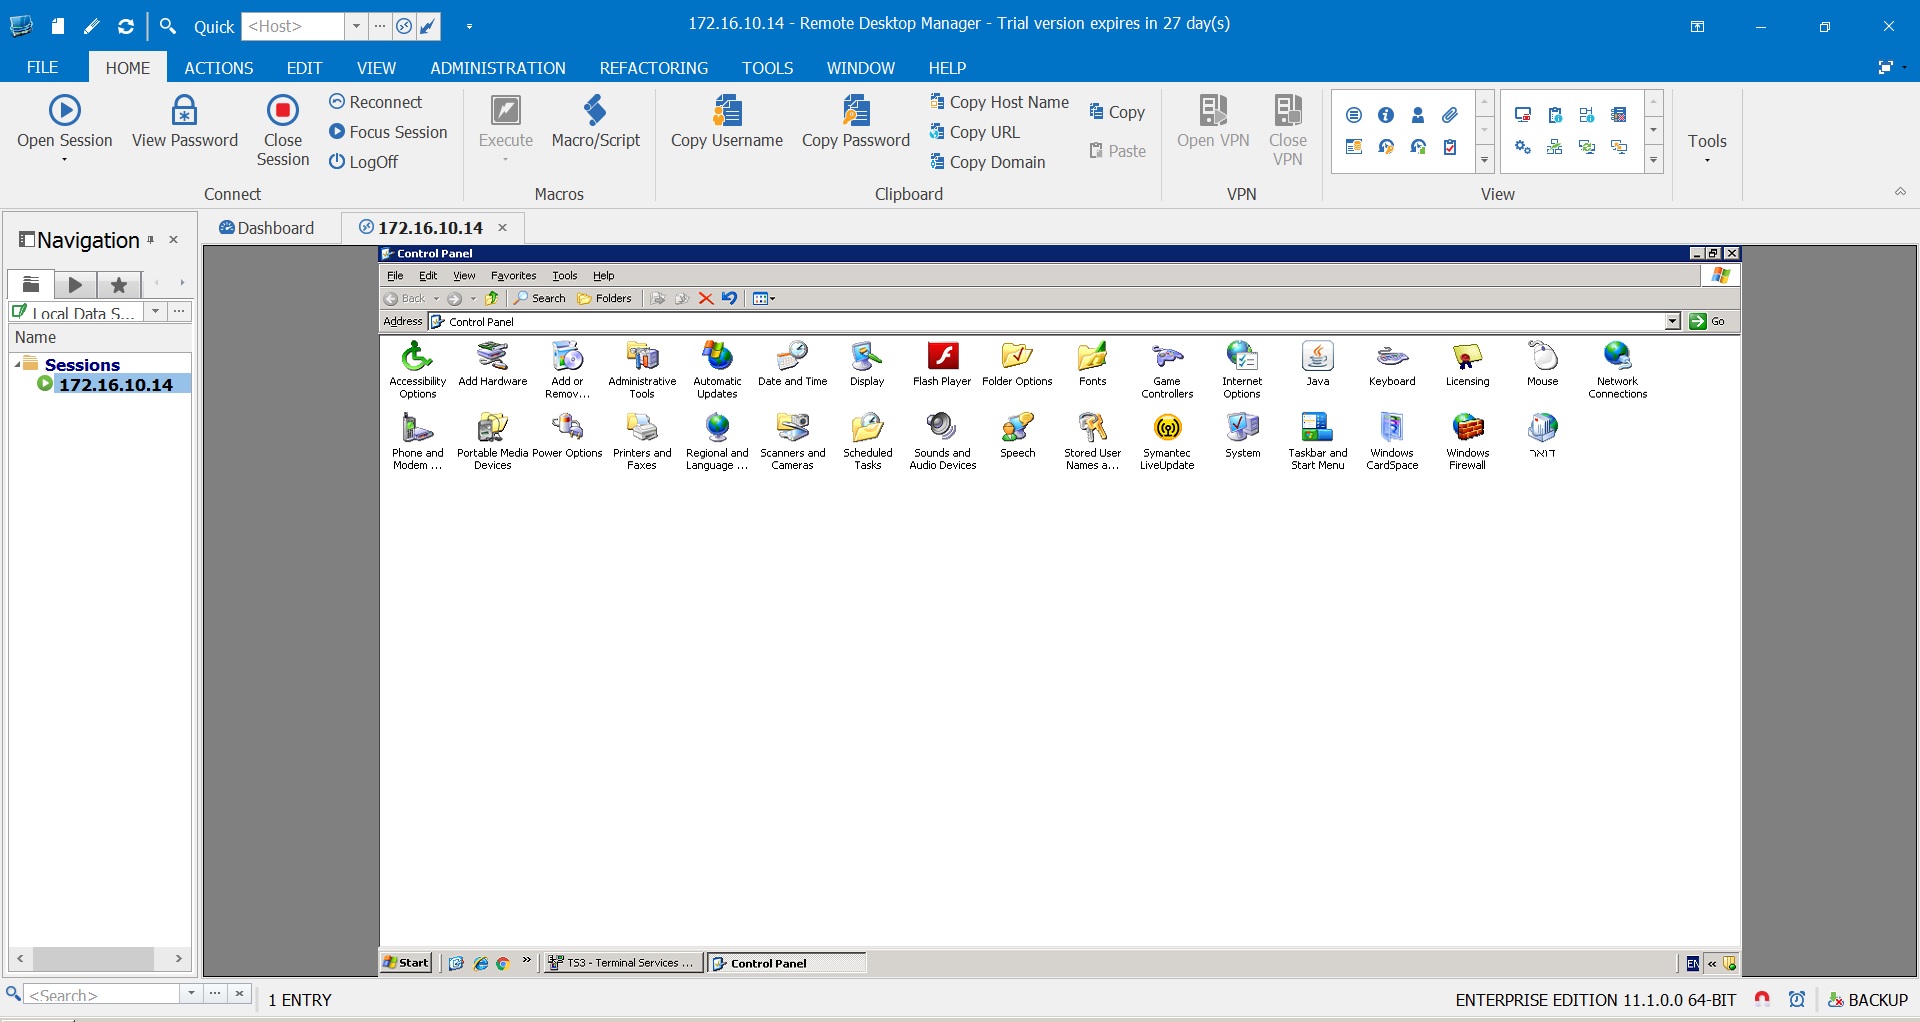Click the clipboard checkmark icon in View gallery
Viewport: 1920px width, 1022px height.
[x=1450, y=147]
